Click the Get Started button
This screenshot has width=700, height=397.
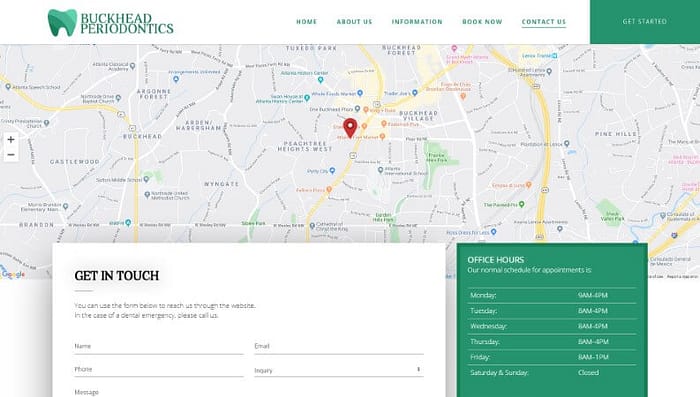(645, 21)
